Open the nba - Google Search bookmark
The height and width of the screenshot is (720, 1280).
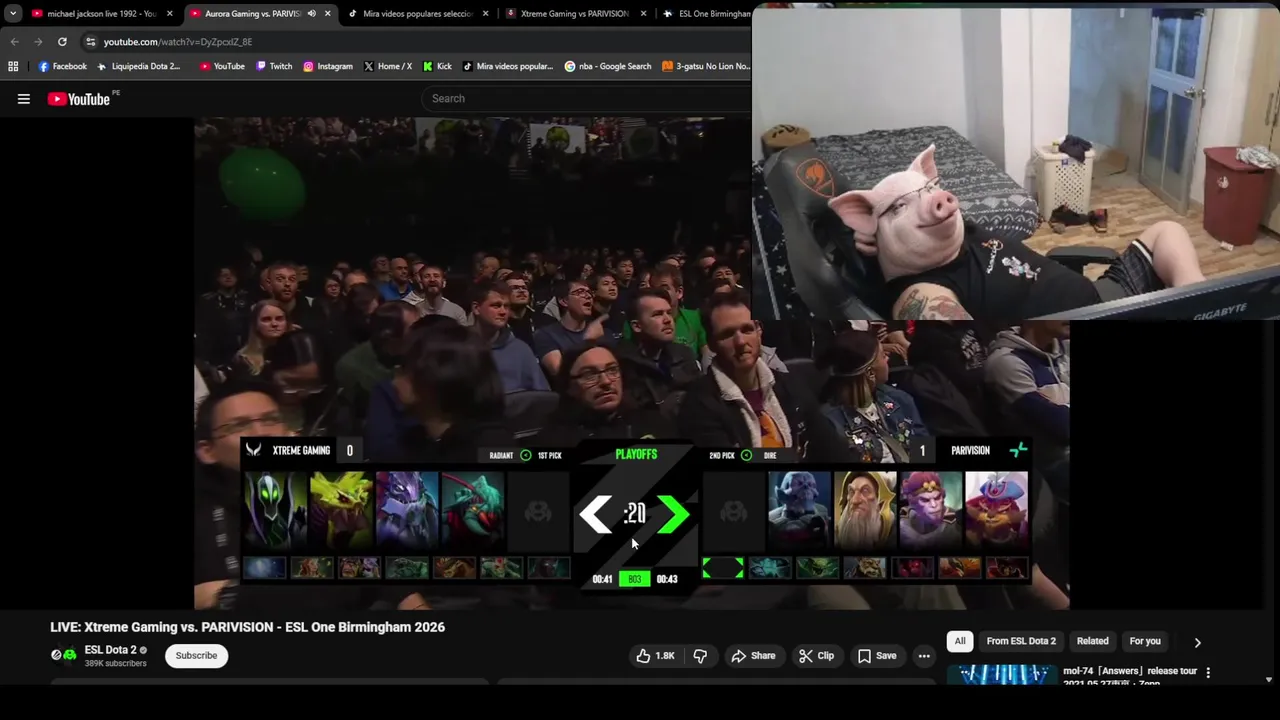[608, 66]
